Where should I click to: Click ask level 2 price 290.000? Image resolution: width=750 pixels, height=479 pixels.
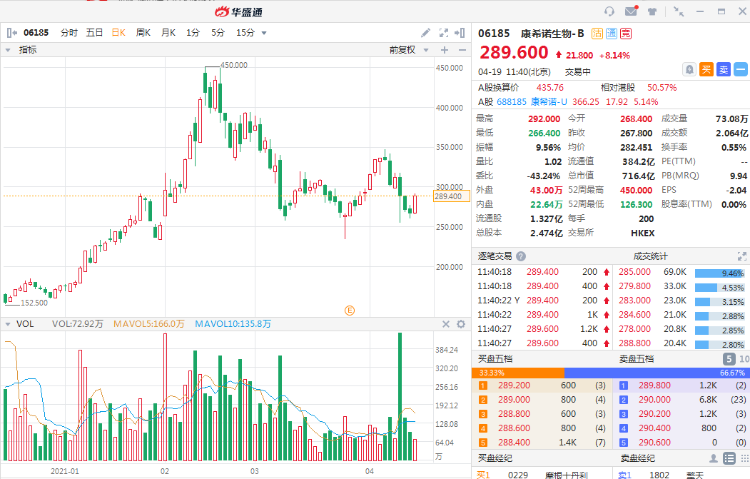[654, 400]
